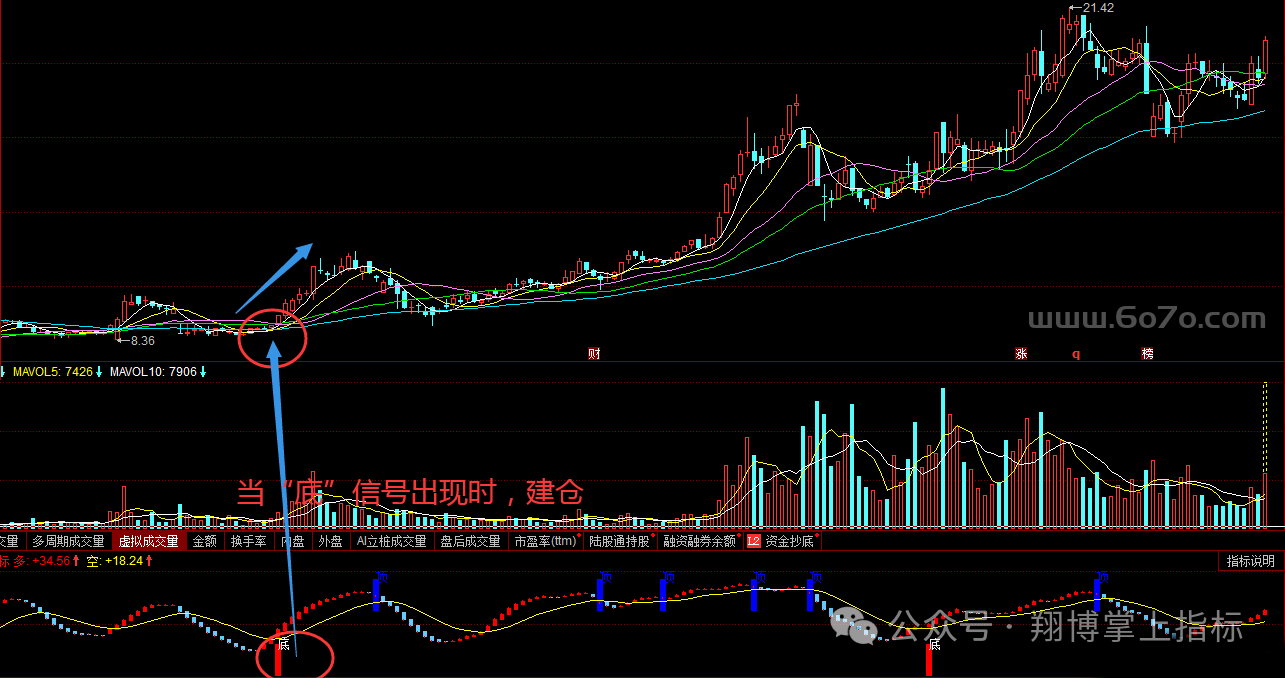The image size is (1285, 678).
Task: Click the arrow next to MAVOL10 value
Action: pyautogui.click(x=203, y=372)
